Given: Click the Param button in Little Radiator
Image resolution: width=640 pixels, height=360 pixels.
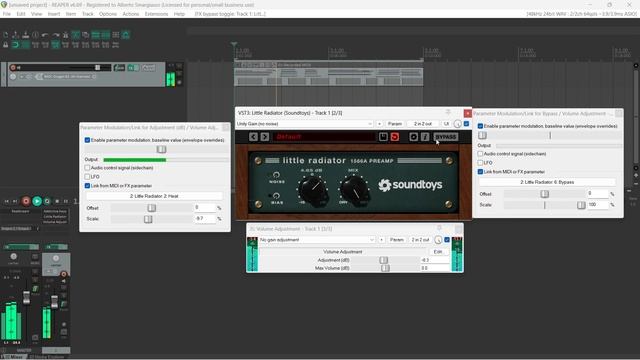Looking at the screenshot, I should 395,124.
